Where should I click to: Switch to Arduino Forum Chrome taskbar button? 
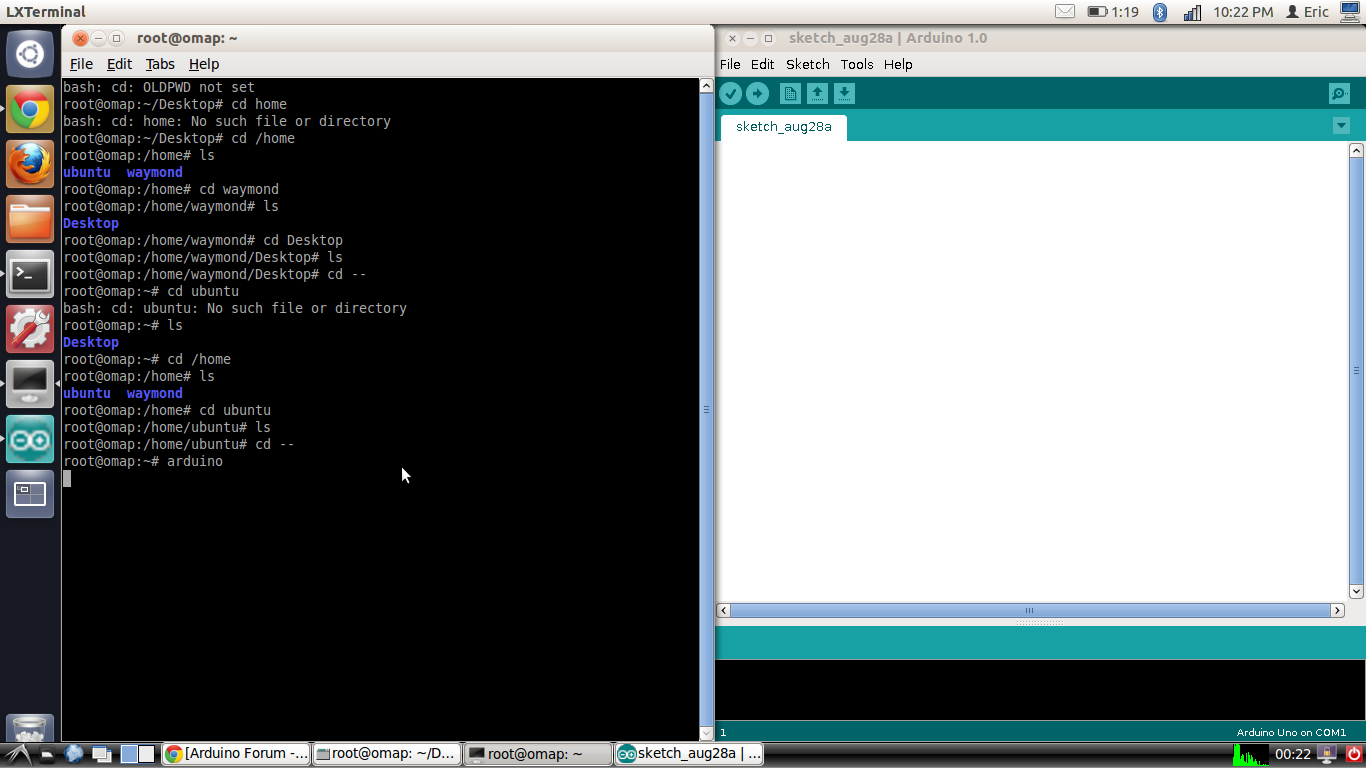point(236,754)
